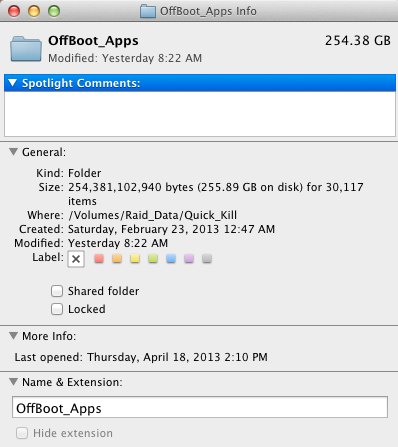Apply the gray label color
The height and width of the screenshot is (447, 398).
tap(207, 259)
